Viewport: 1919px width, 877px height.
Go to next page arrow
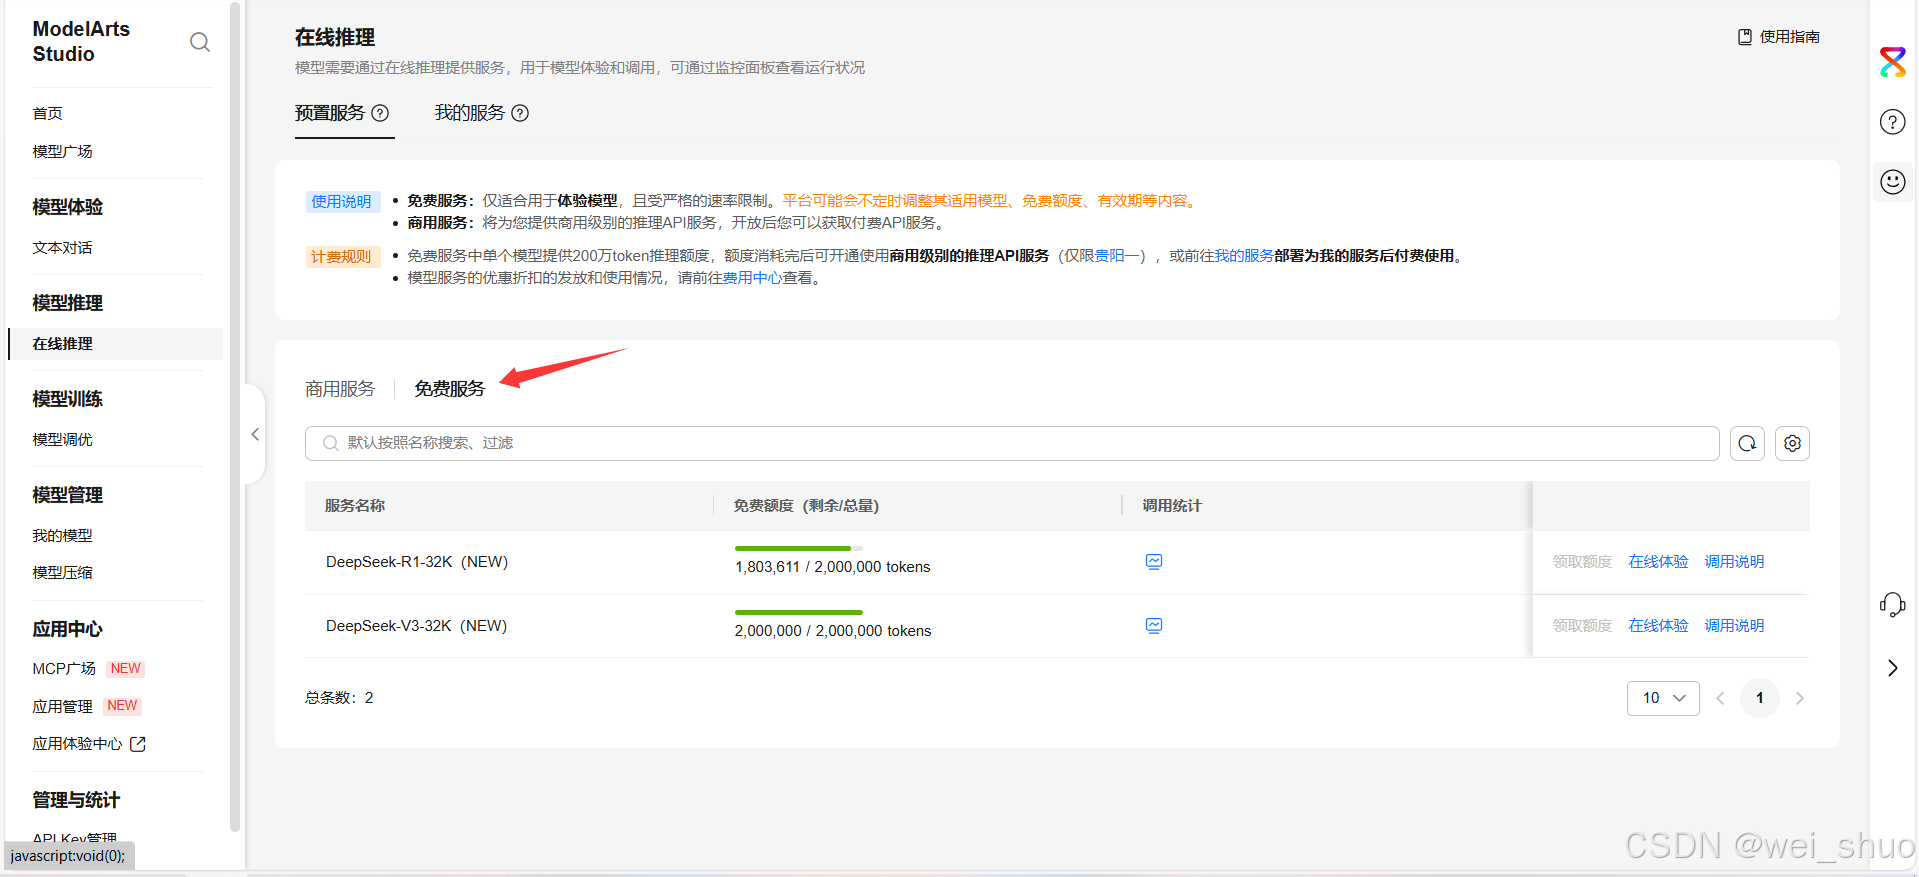pyautogui.click(x=1800, y=698)
